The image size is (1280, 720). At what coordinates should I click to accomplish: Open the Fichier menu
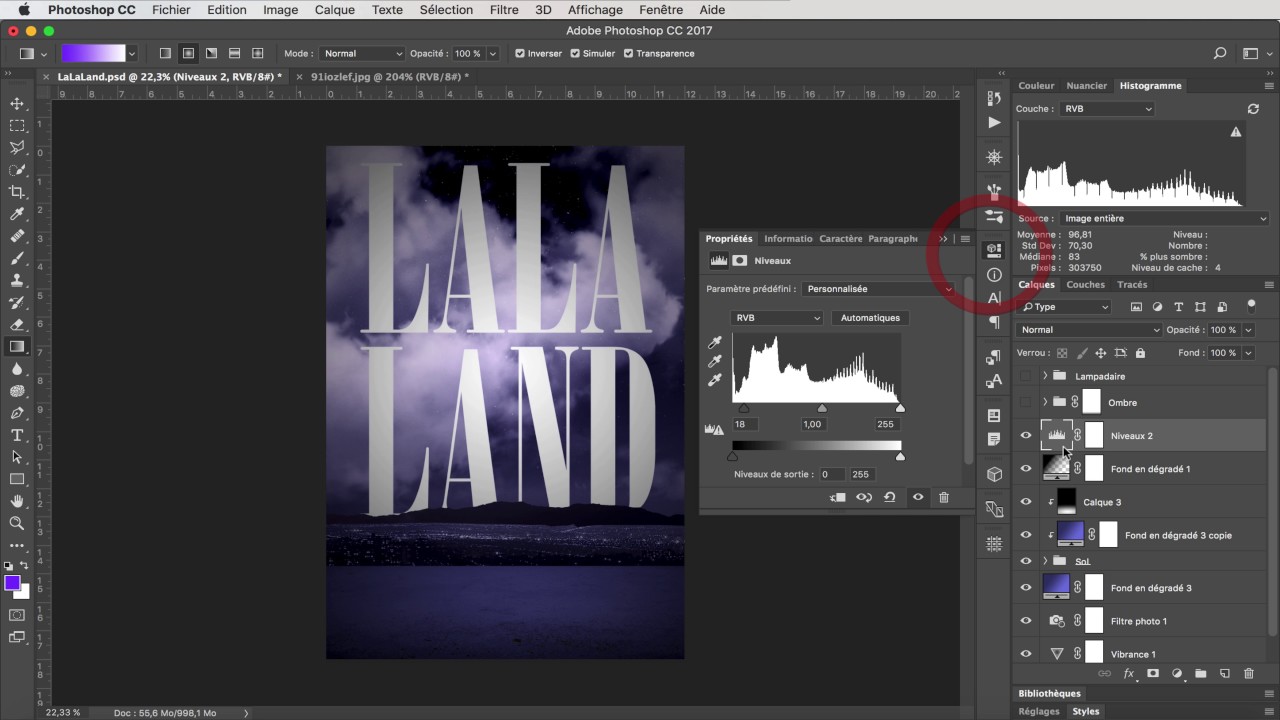(171, 10)
